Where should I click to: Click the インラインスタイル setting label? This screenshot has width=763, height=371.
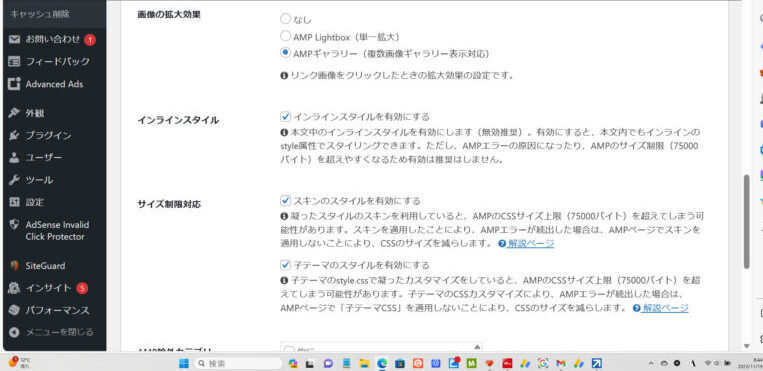pos(178,121)
